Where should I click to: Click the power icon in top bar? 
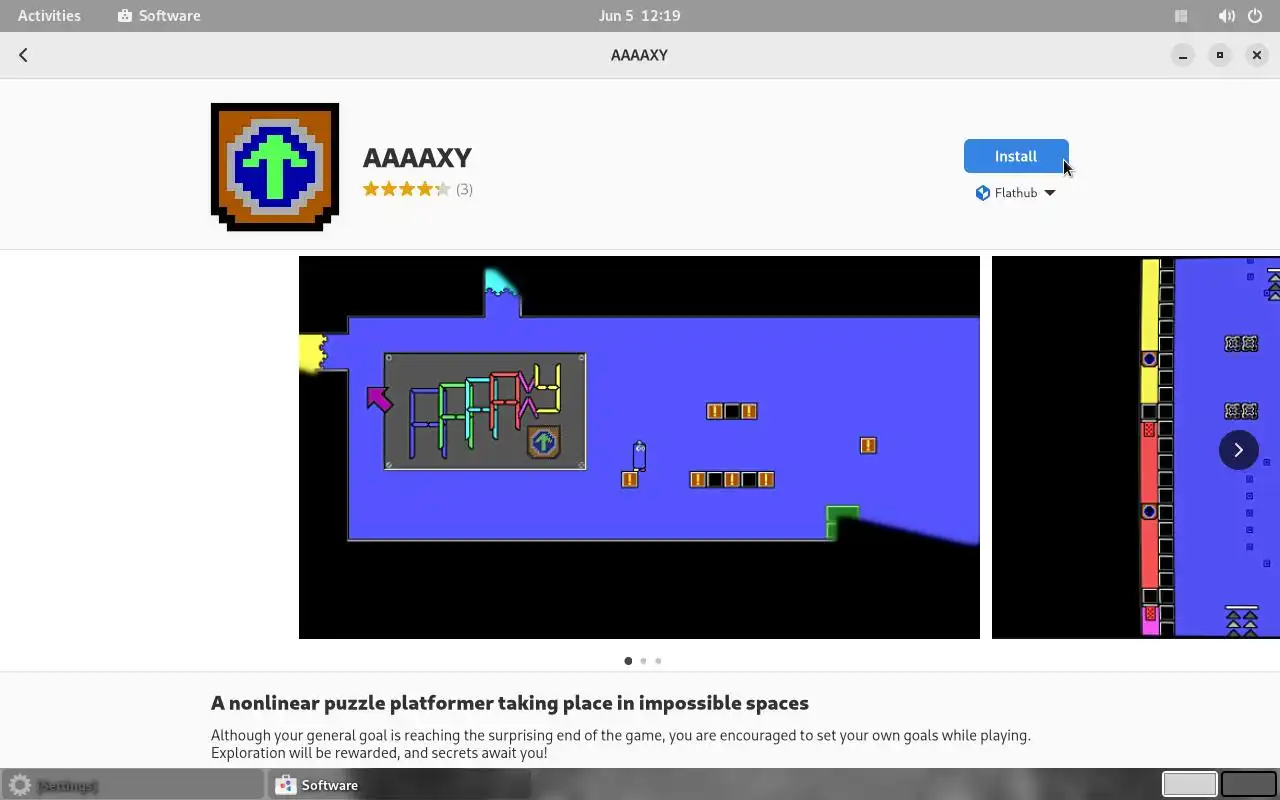click(x=1255, y=16)
